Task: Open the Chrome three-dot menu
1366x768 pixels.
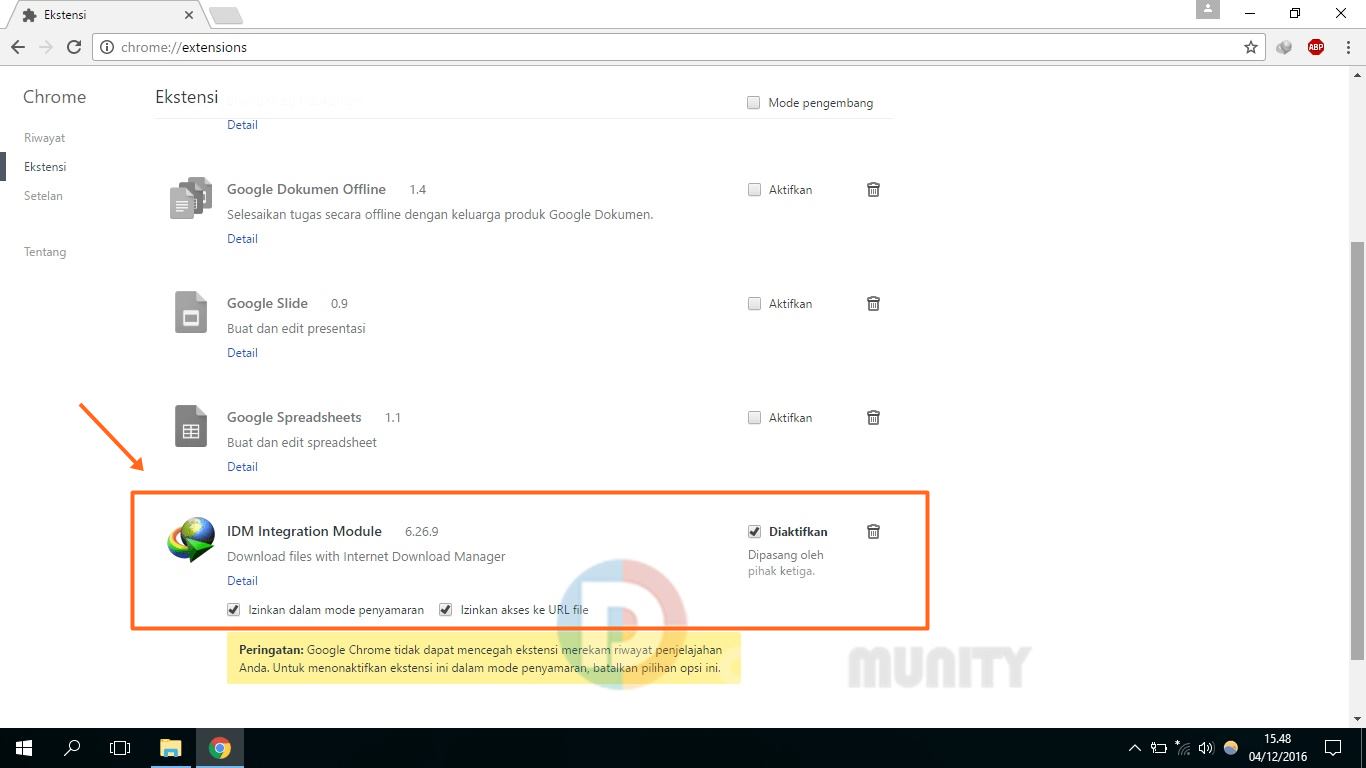Action: [x=1345, y=47]
